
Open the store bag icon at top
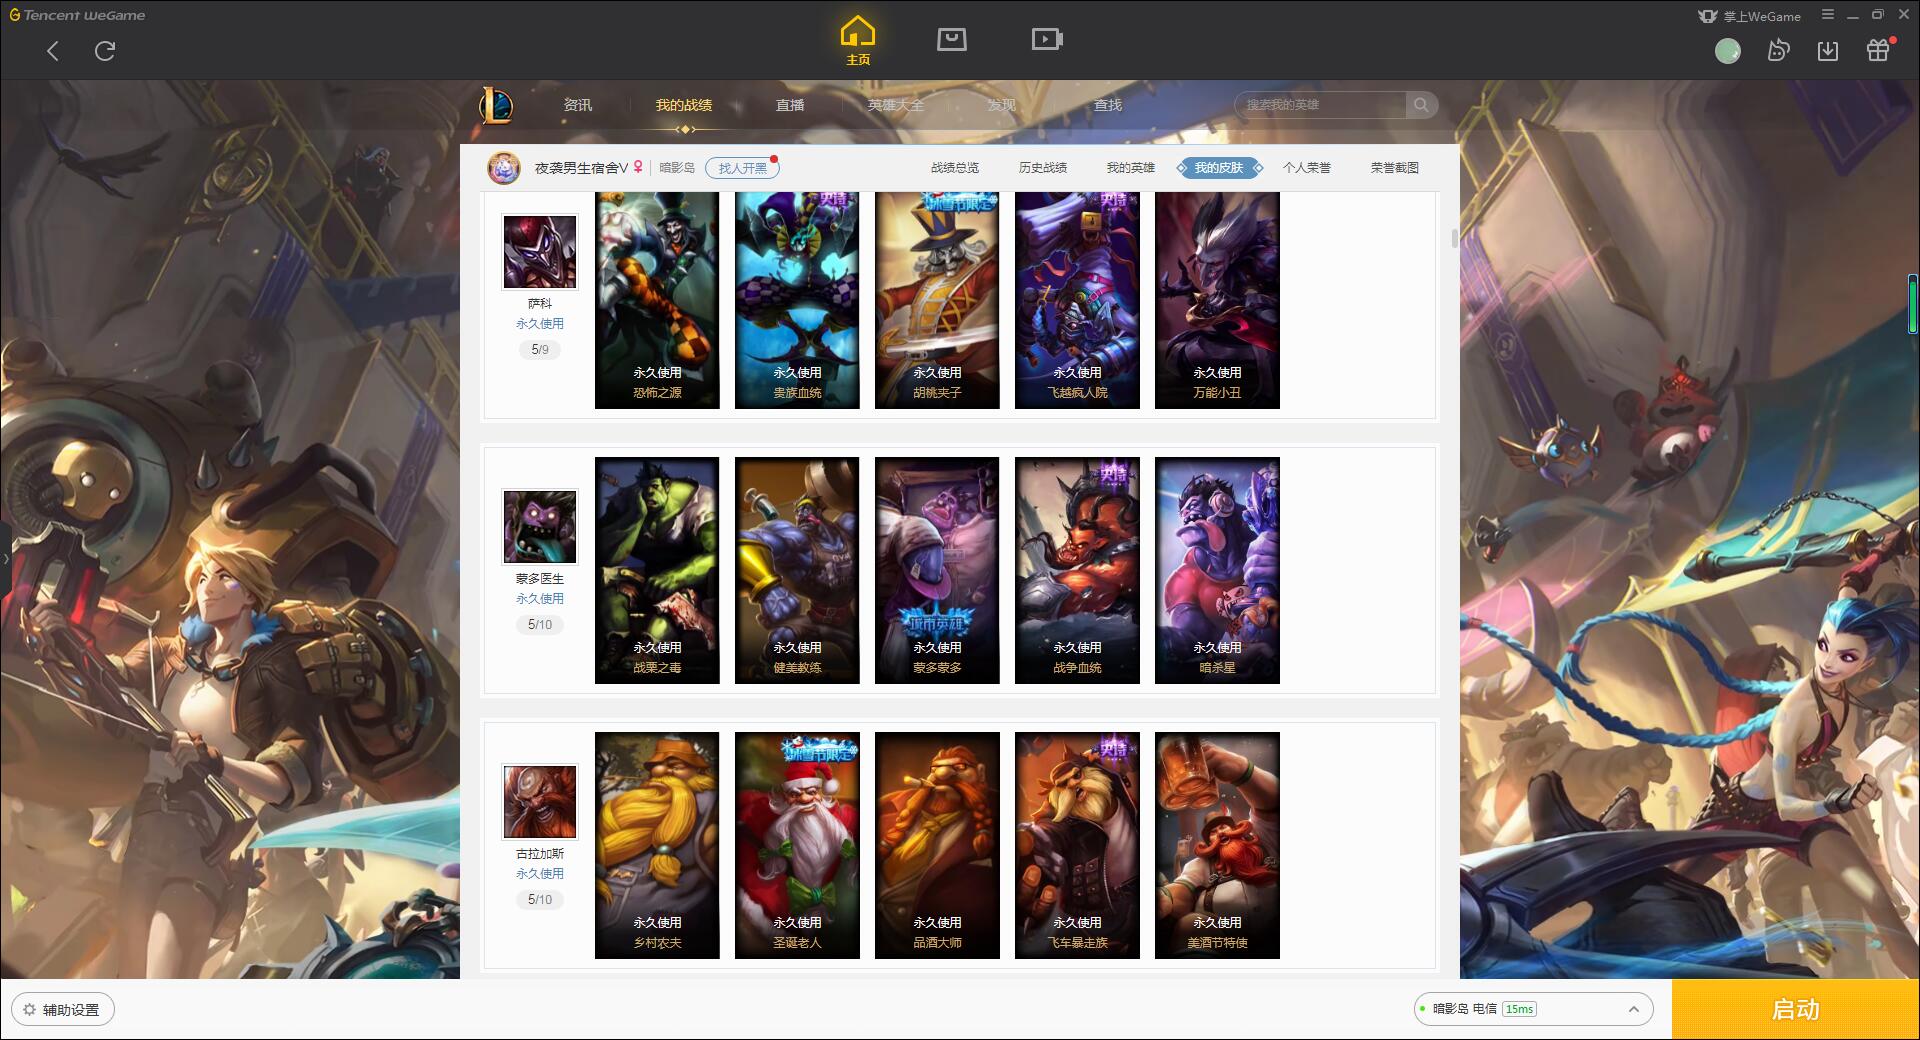pyautogui.click(x=952, y=39)
